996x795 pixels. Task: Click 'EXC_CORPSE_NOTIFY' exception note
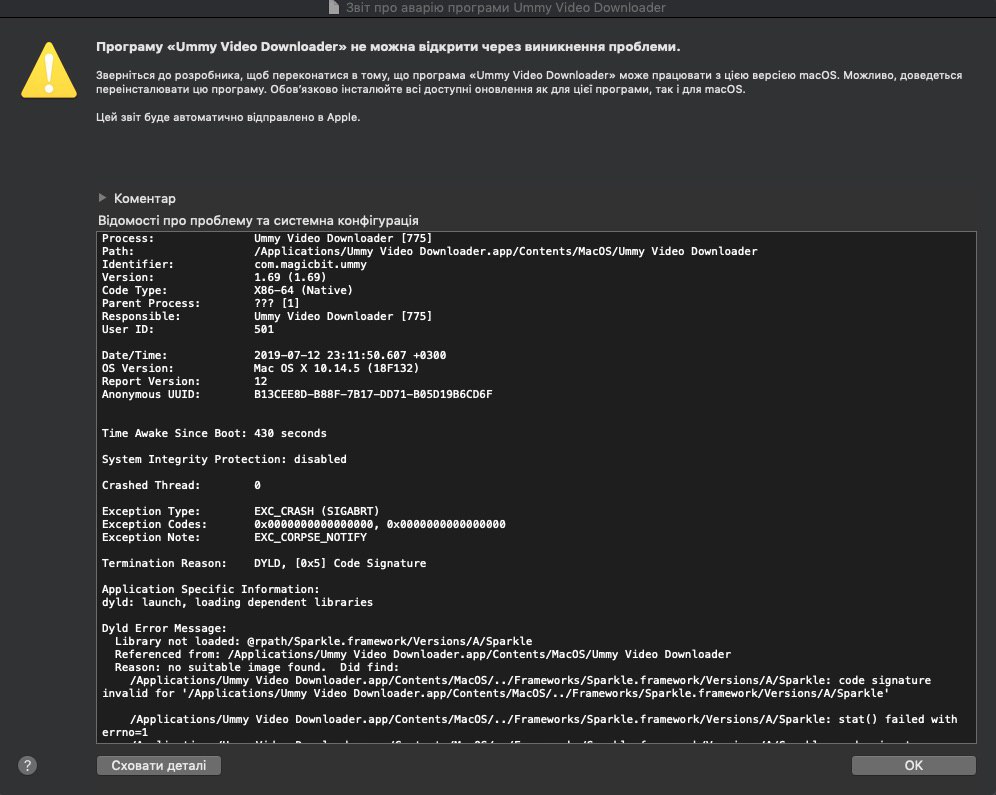pos(310,537)
